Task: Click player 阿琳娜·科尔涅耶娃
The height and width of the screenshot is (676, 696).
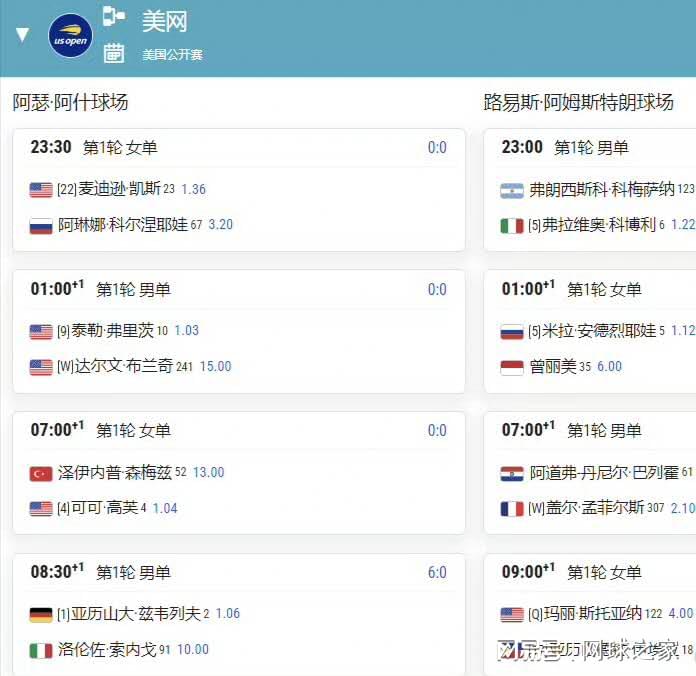Action: 123,225
